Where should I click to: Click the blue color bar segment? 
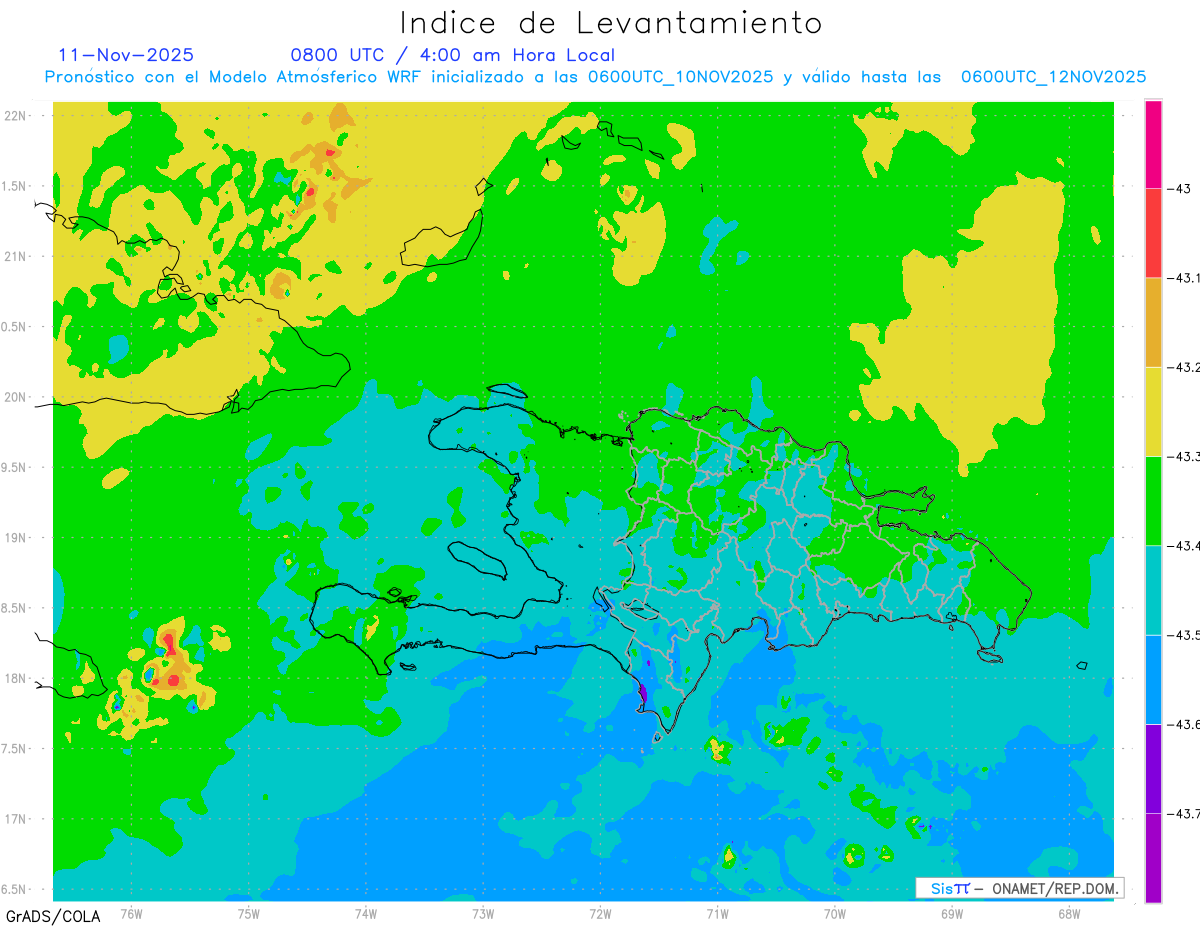click(x=1153, y=679)
